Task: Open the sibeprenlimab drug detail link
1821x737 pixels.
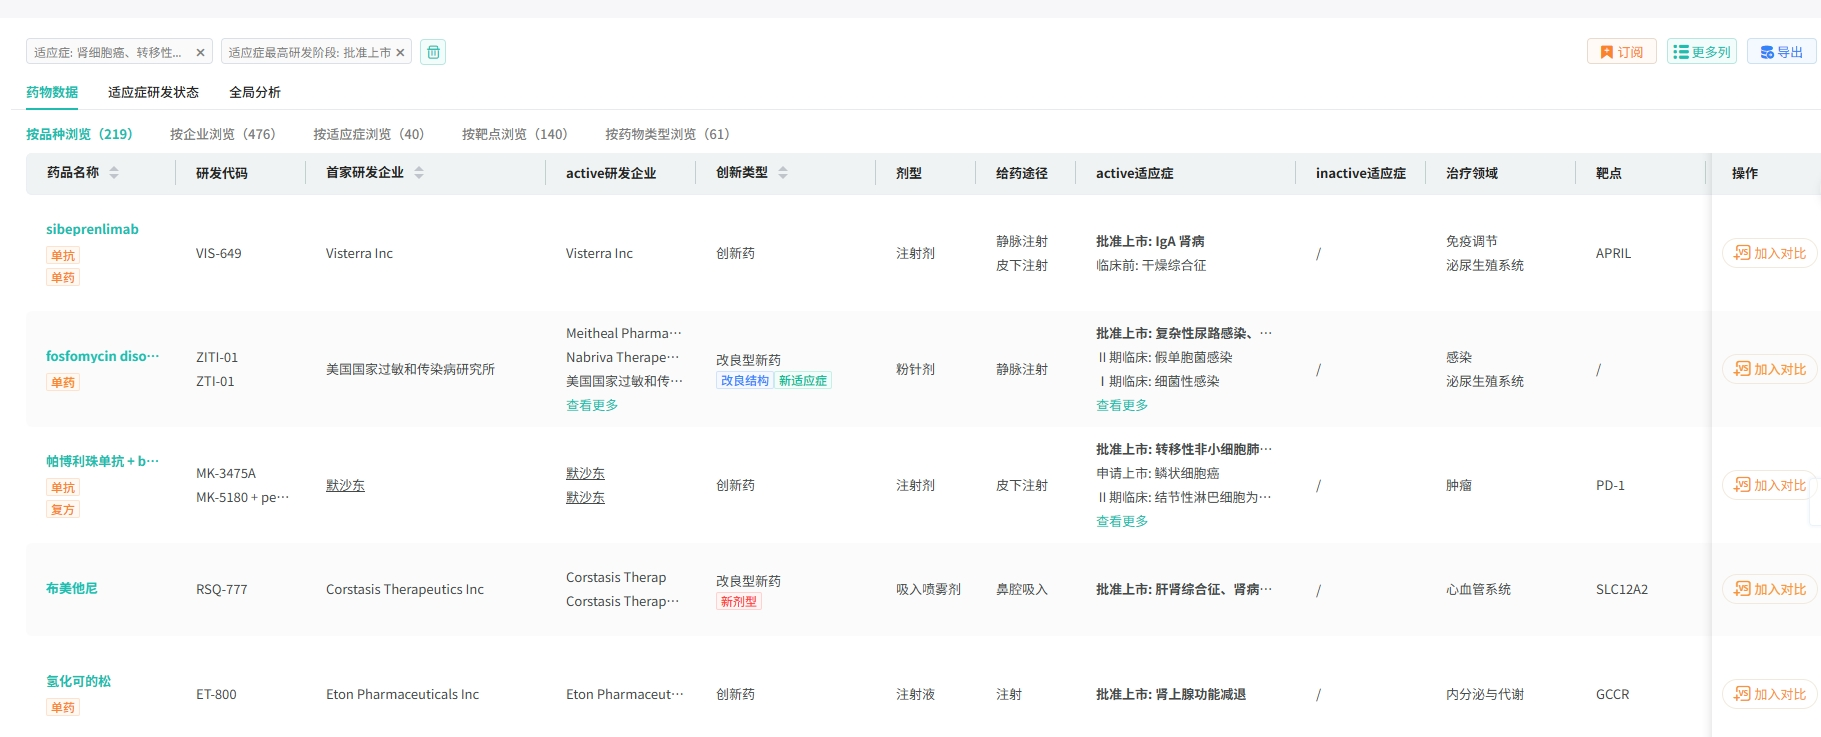Action: pyautogui.click(x=92, y=229)
